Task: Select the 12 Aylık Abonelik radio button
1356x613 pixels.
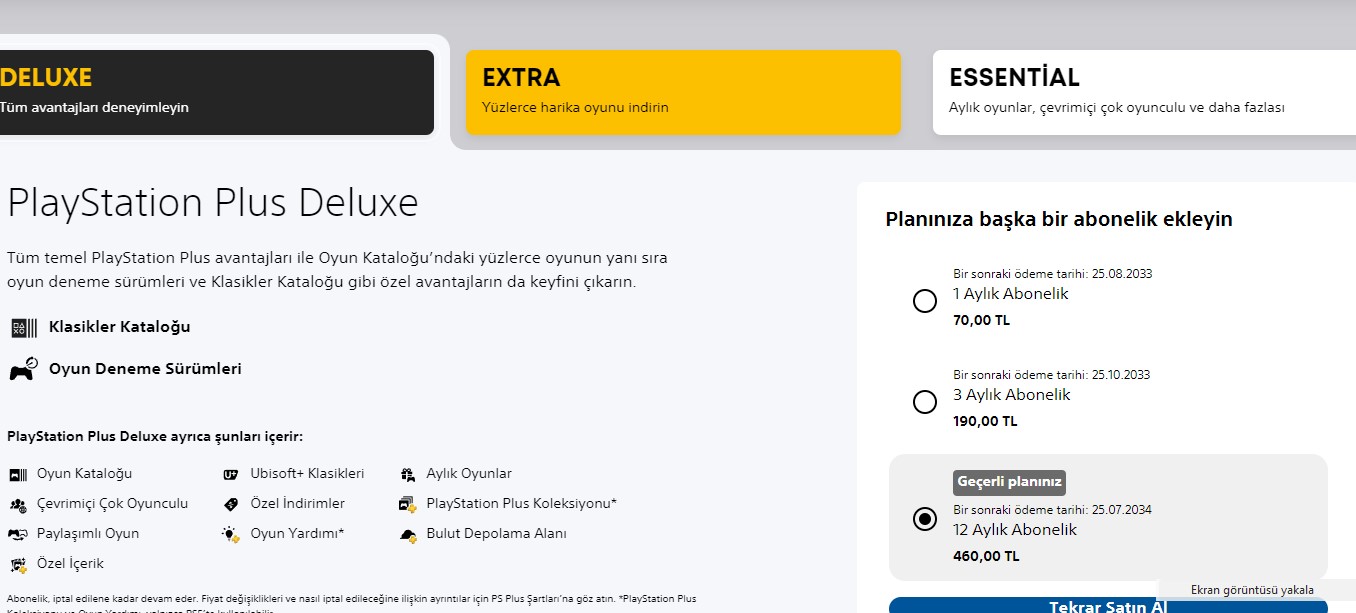Action: [925, 518]
